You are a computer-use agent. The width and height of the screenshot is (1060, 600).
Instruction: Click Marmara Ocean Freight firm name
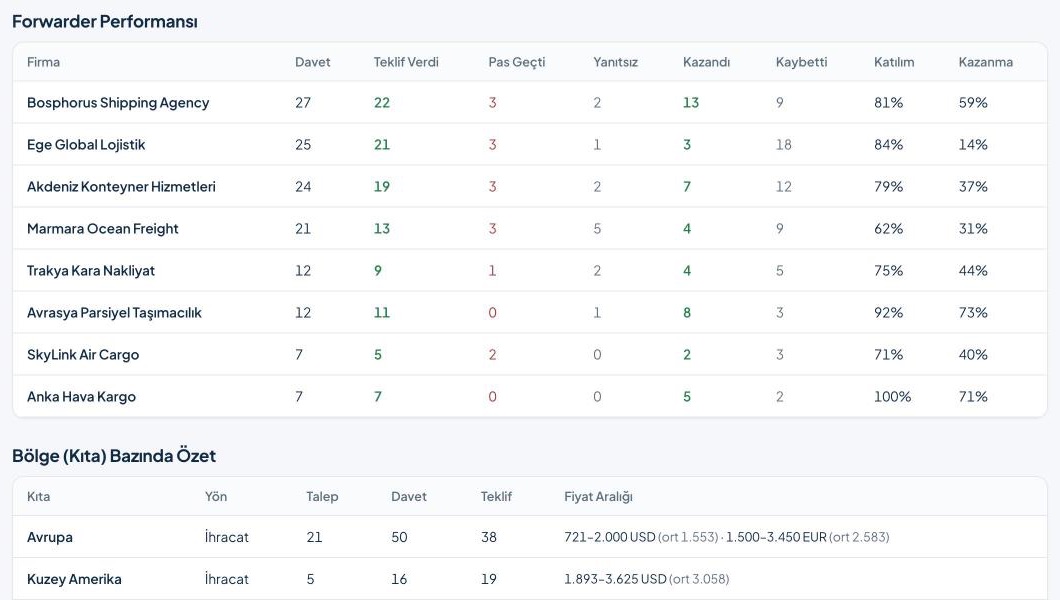103,228
